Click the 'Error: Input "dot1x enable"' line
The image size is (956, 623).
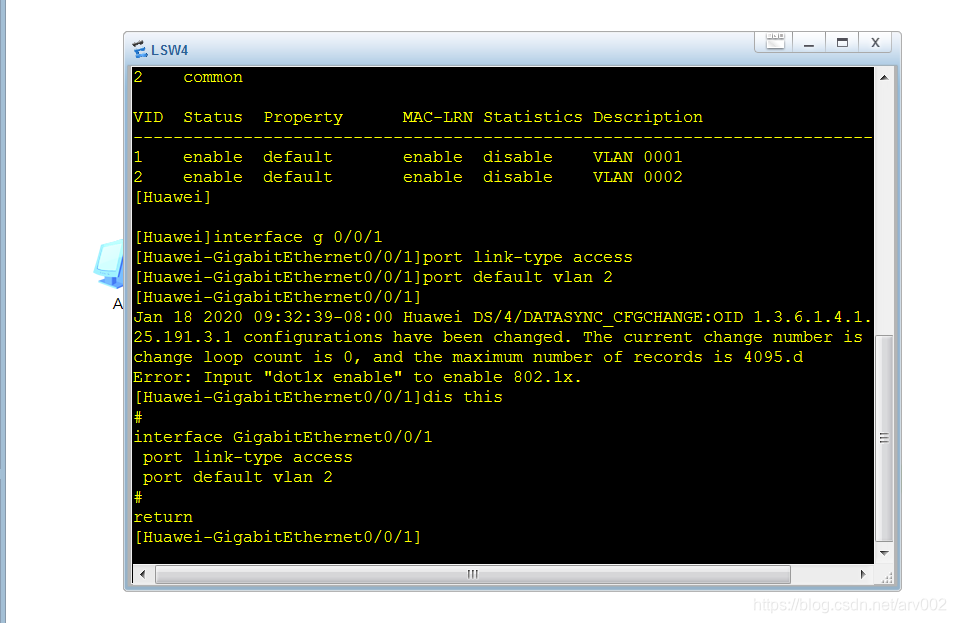click(x=357, y=377)
